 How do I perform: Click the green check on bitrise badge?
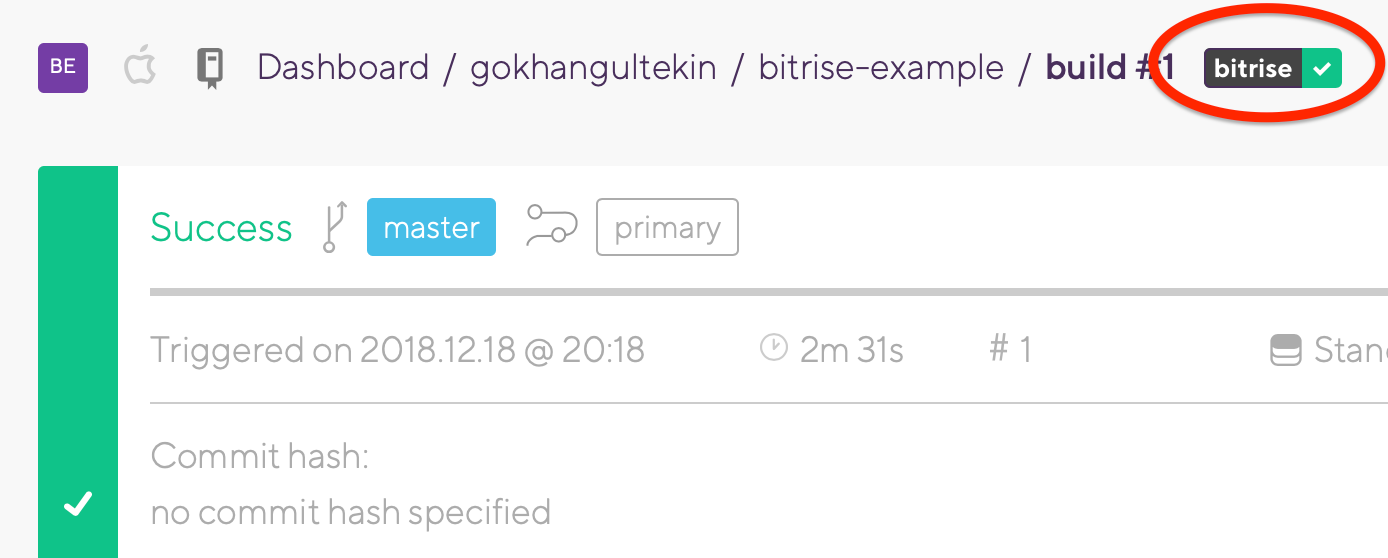(1322, 69)
